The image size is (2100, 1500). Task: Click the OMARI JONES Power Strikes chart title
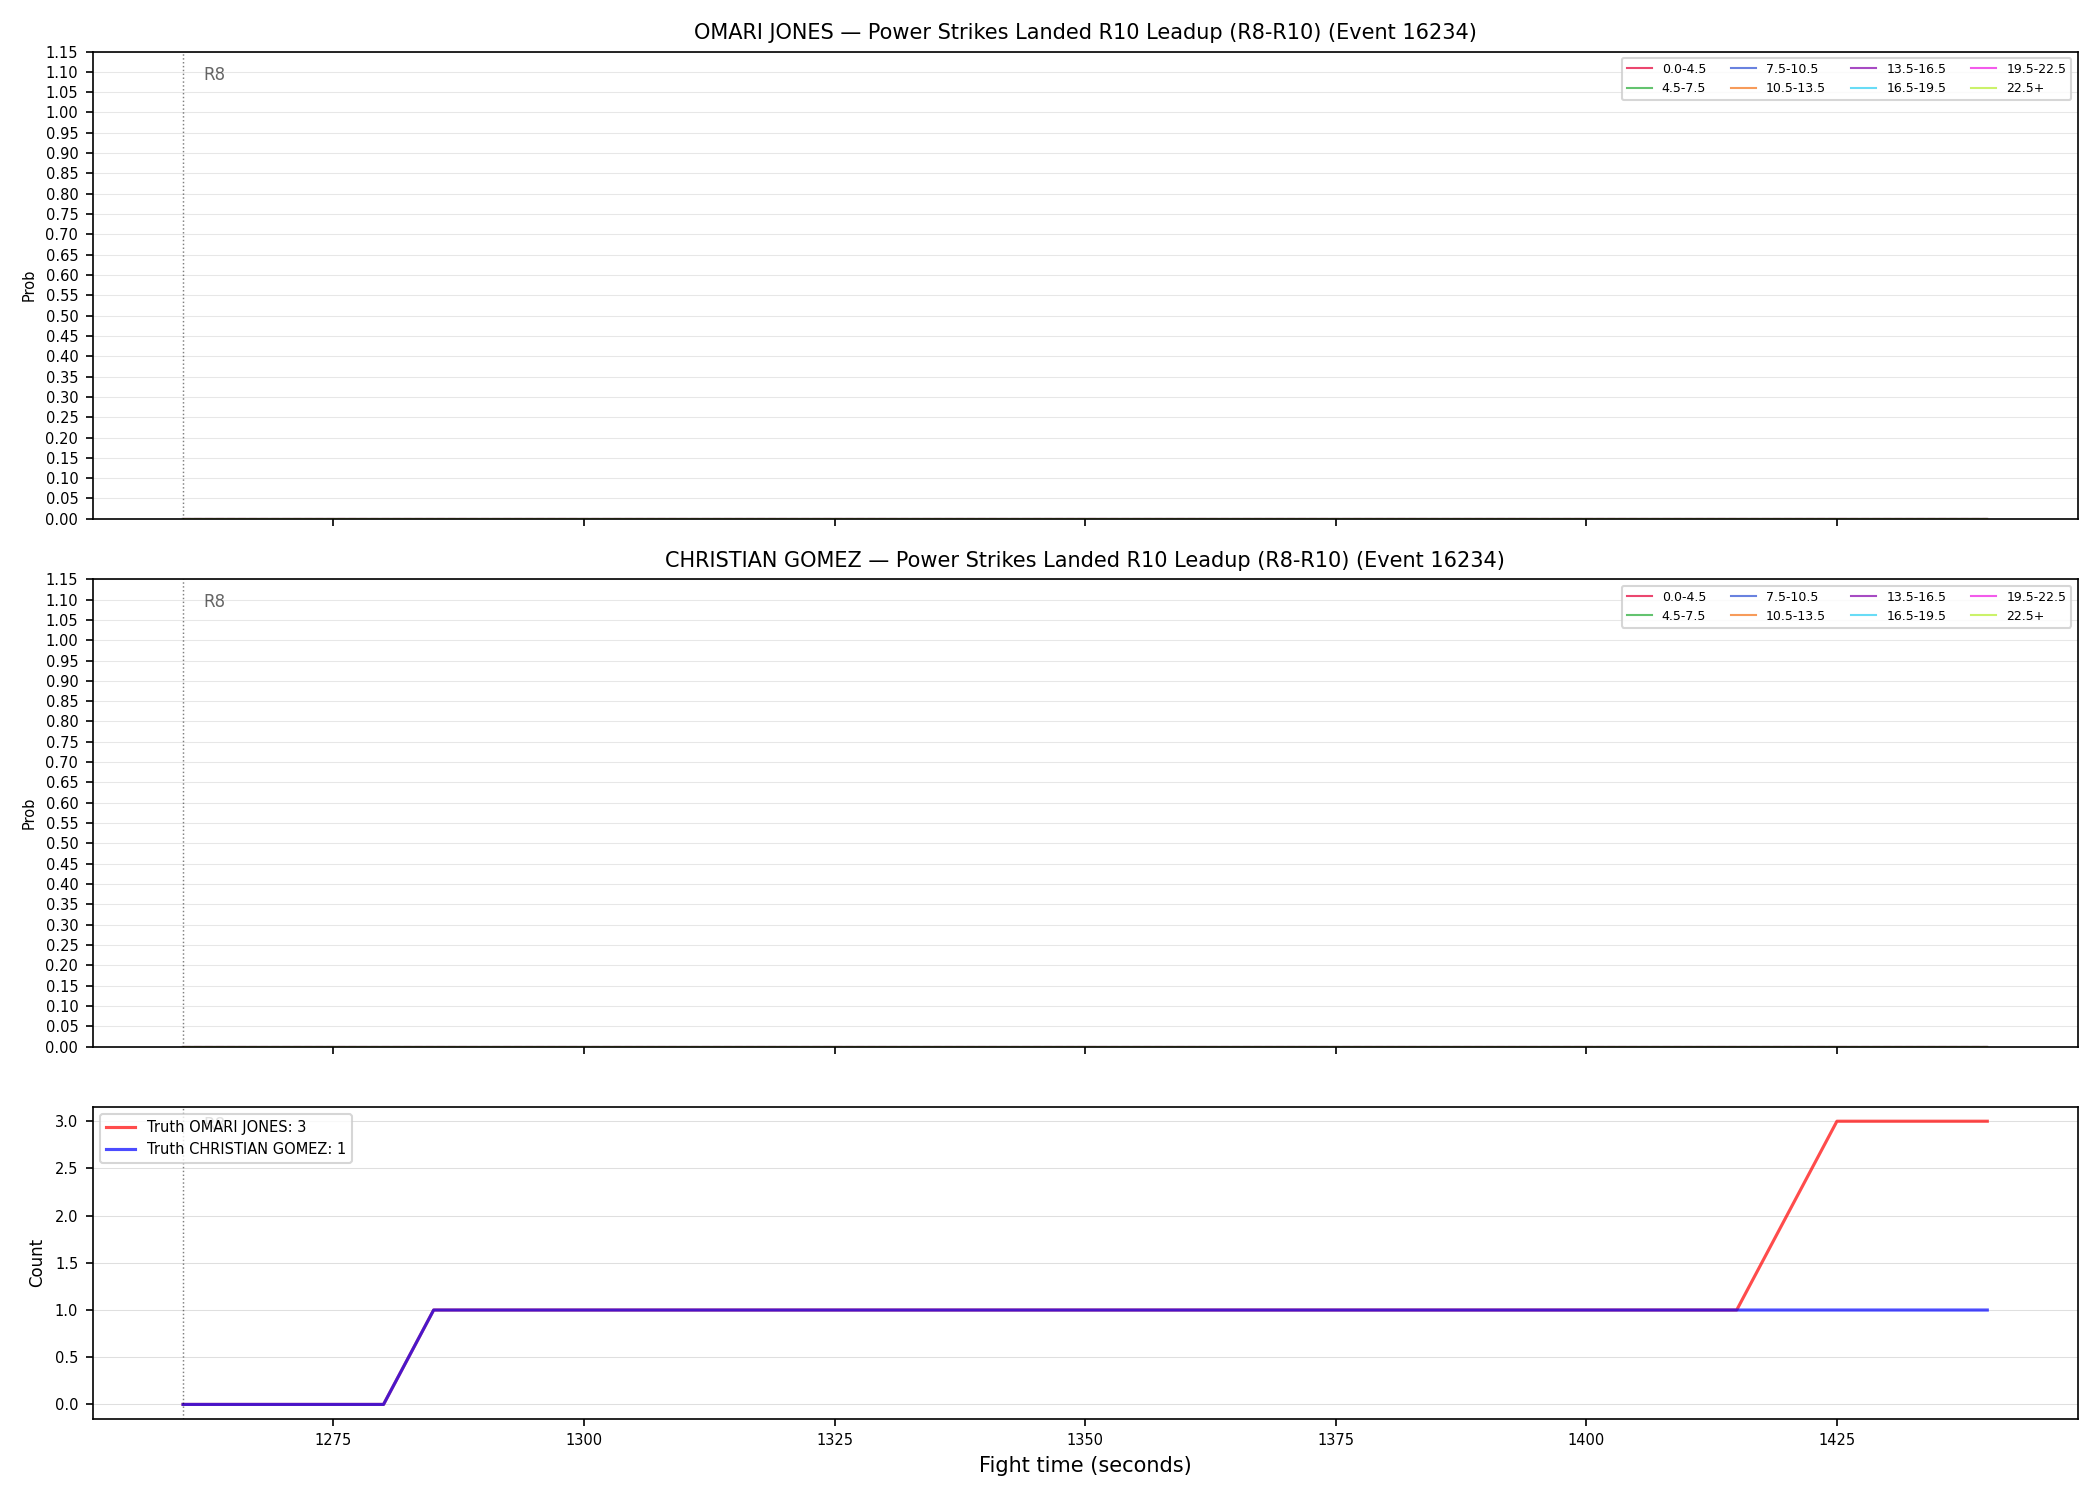[1085, 32]
